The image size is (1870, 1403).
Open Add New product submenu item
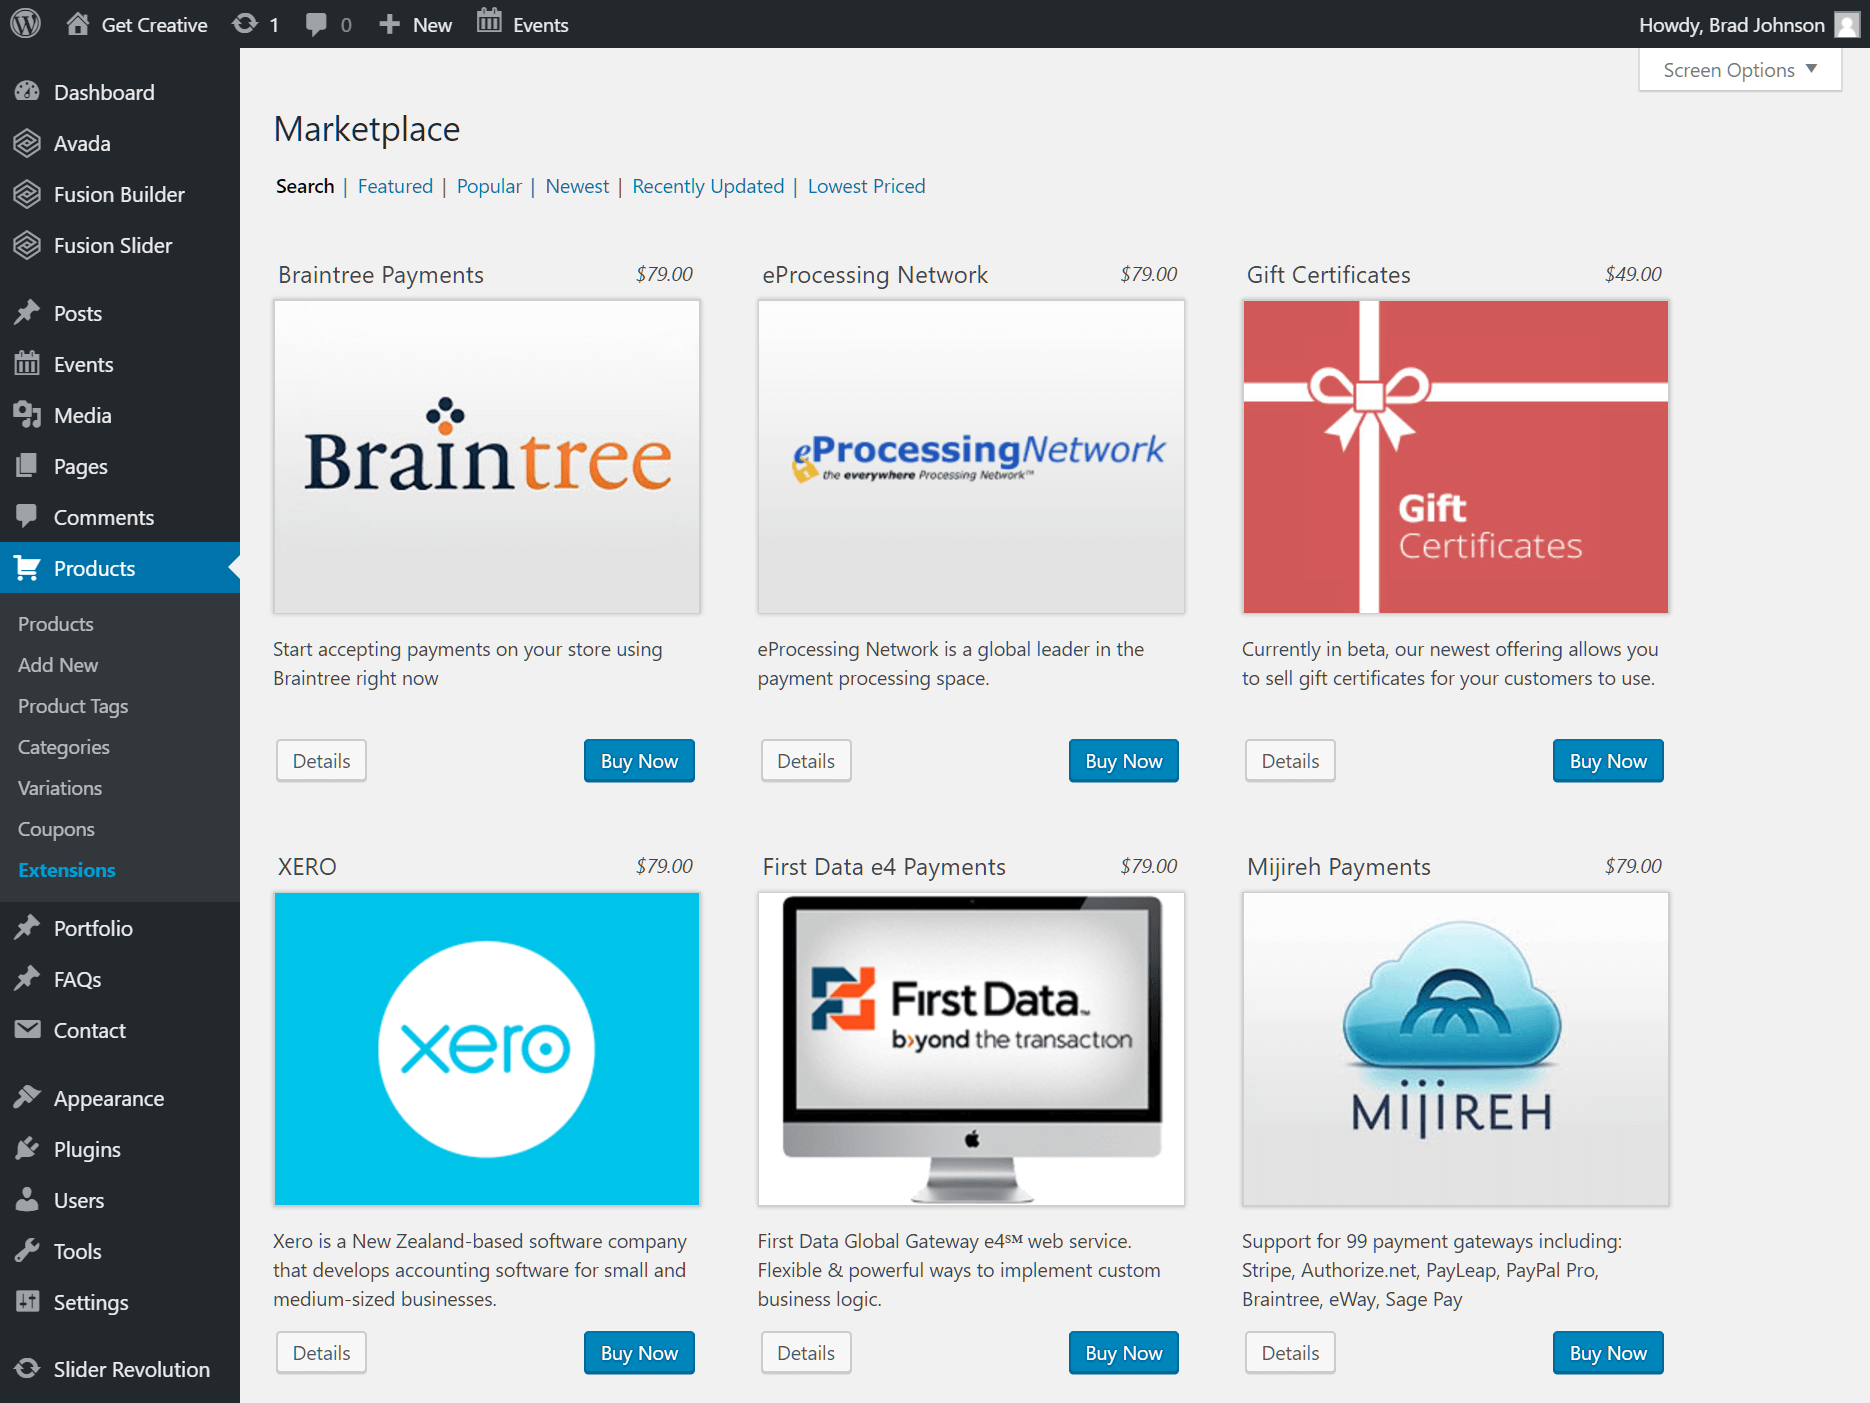pos(58,665)
